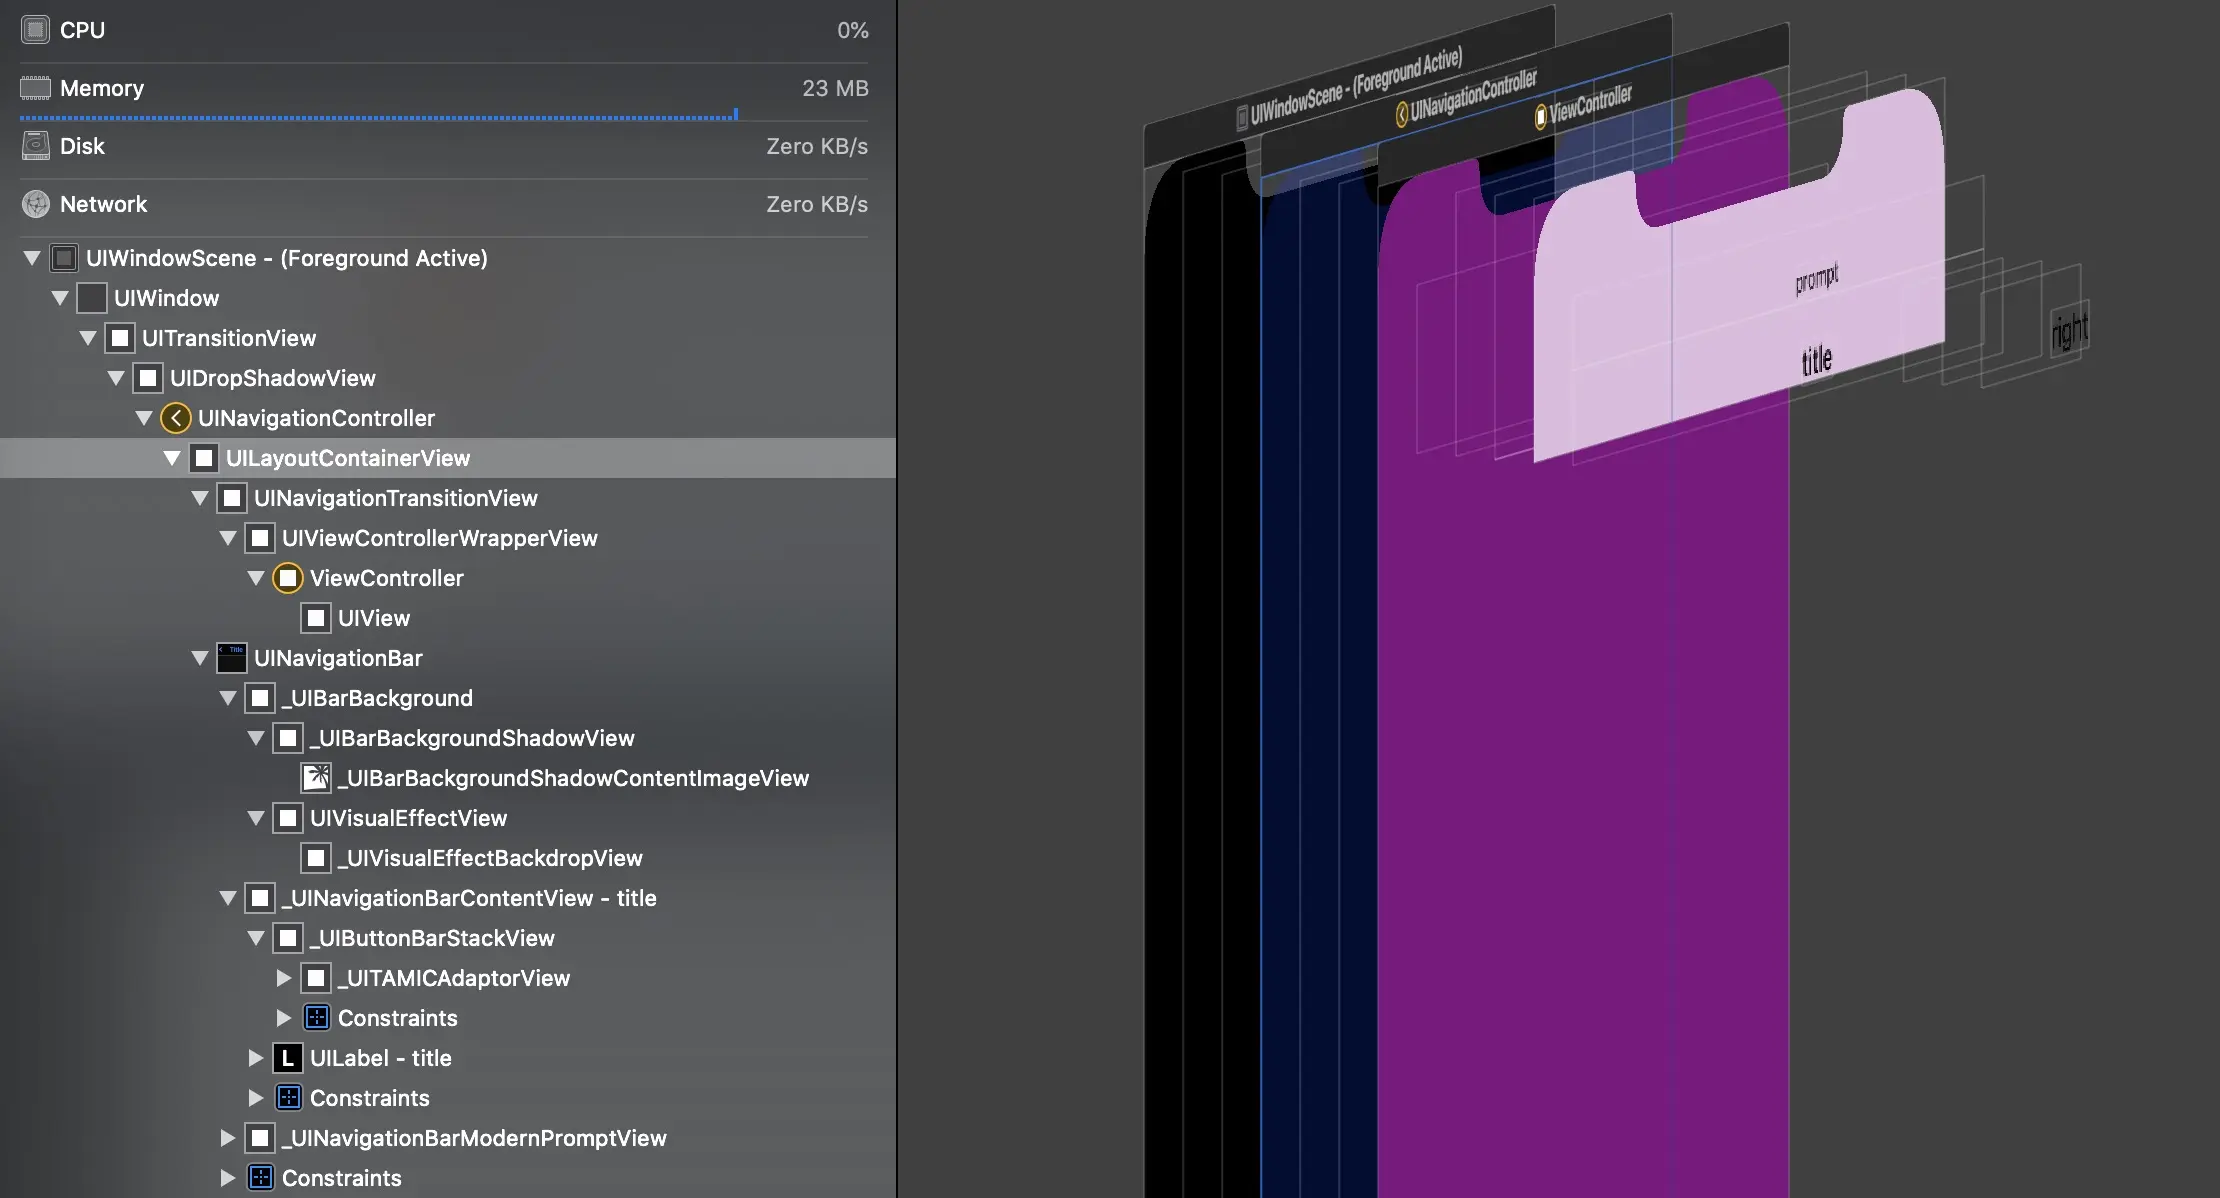Click _UIBarBackgroundShadowContentImageView image icon

coord(316,778)
